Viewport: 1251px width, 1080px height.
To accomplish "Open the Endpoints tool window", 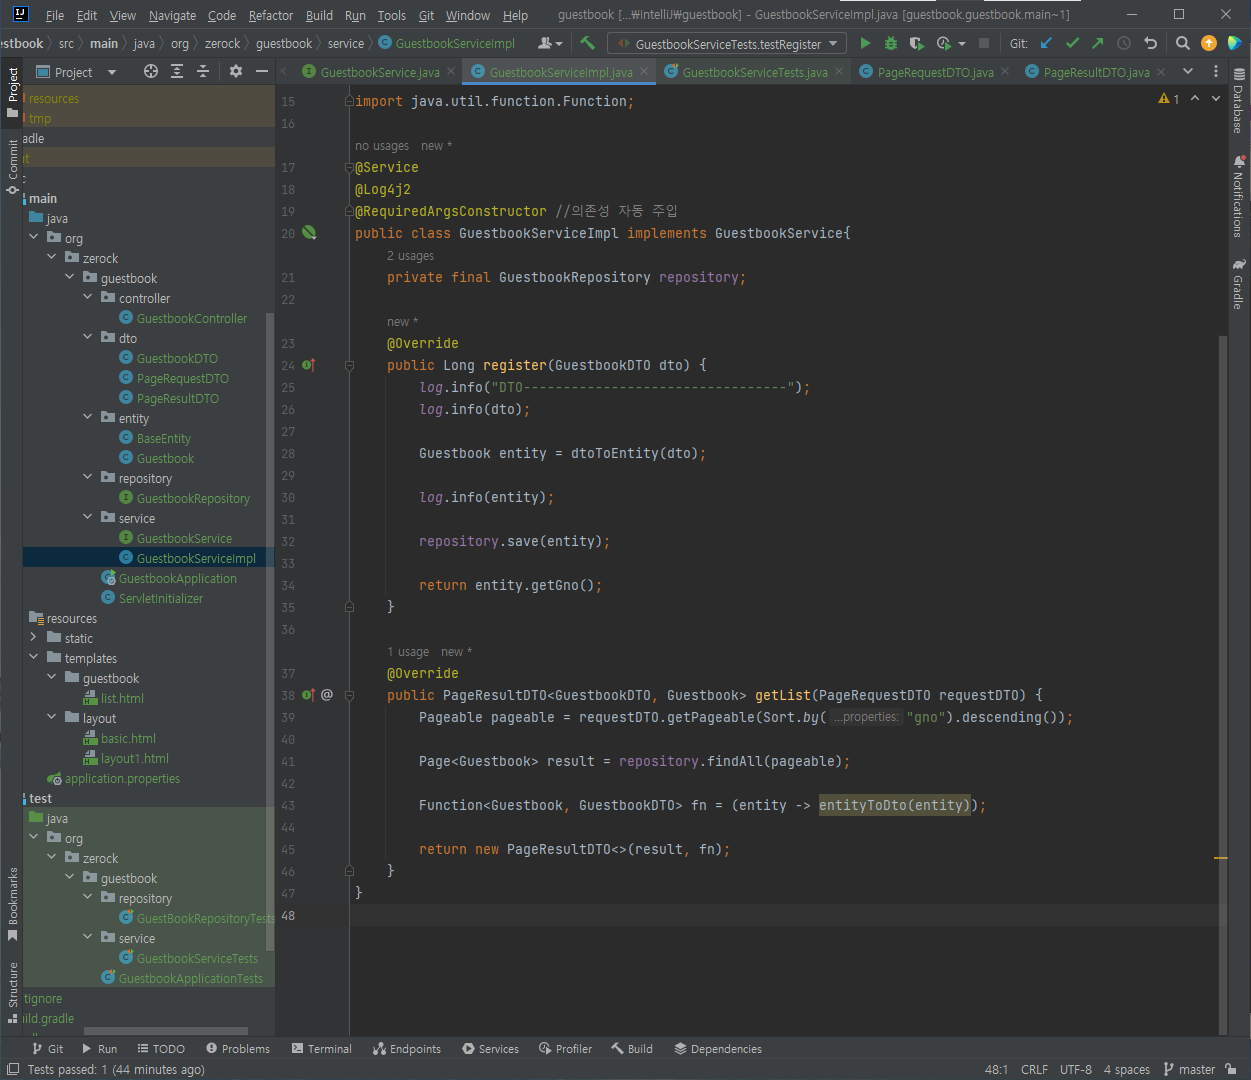I will point(407,1049).
